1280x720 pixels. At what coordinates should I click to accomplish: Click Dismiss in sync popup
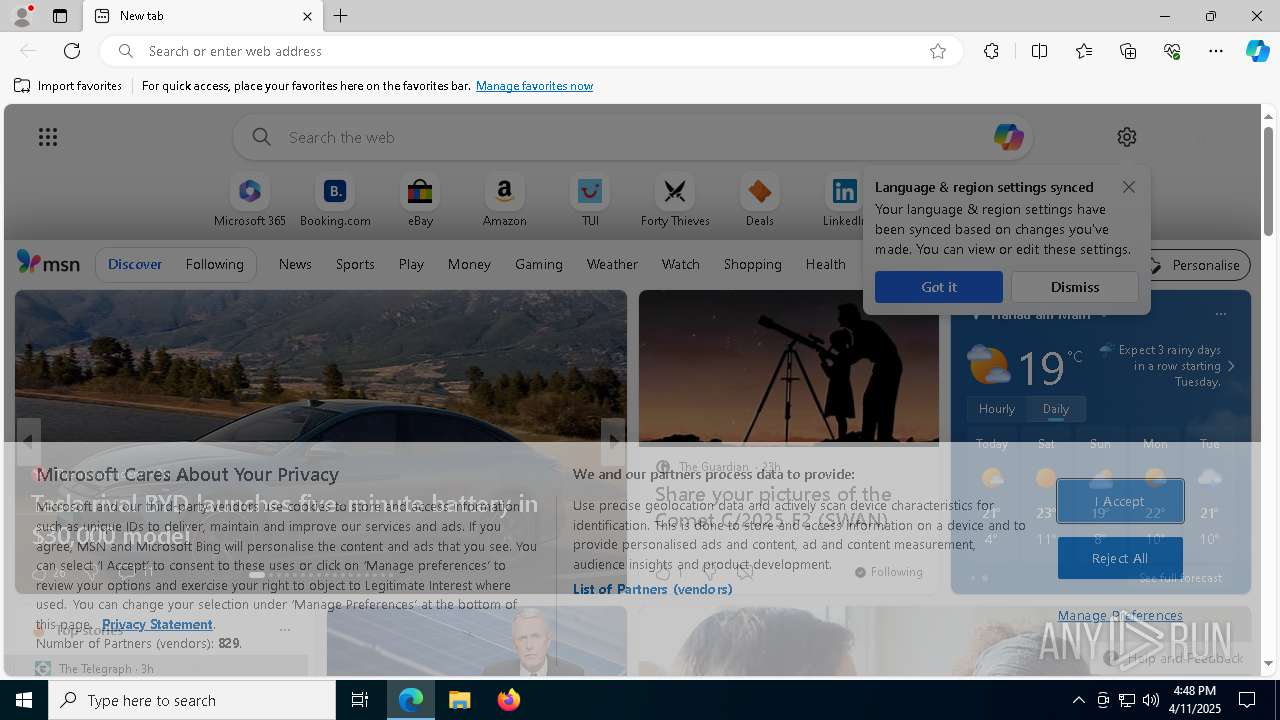coord(1075,287)
